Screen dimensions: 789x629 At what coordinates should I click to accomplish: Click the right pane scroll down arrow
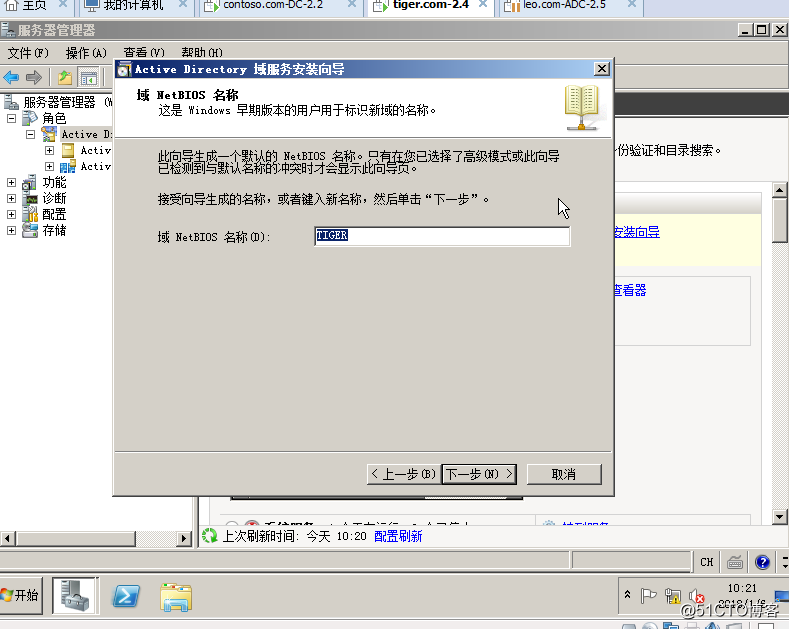tap(779, 516)
